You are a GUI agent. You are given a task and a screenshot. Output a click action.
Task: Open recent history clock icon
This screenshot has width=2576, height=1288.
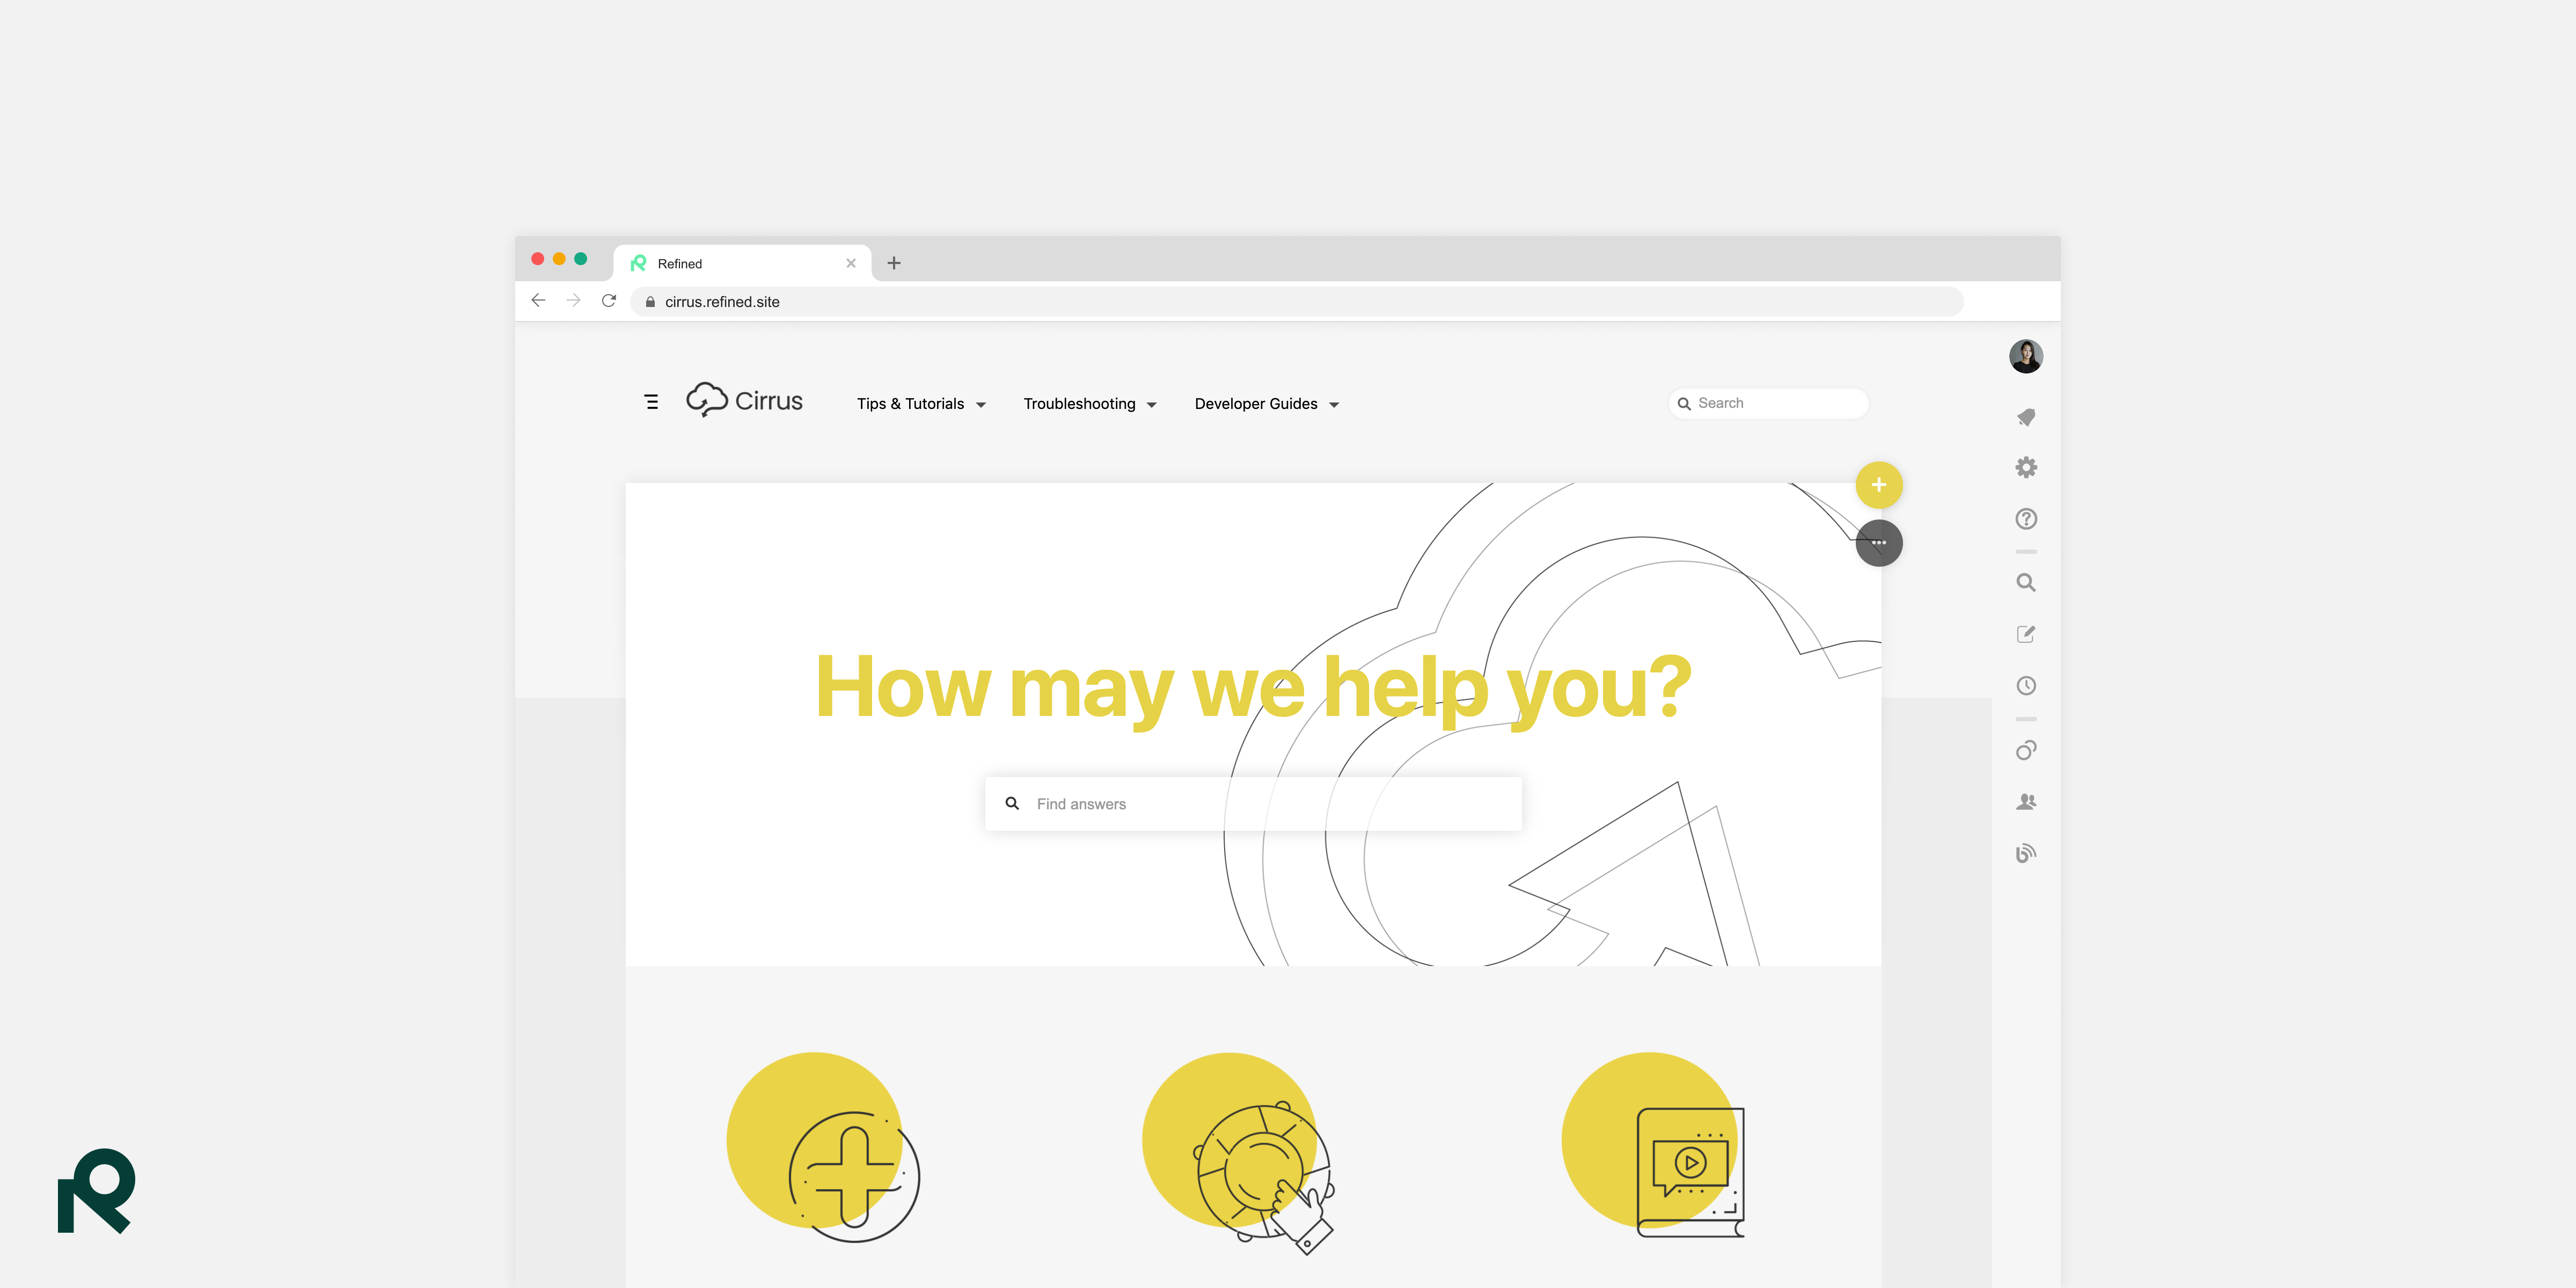point(2026,686)
